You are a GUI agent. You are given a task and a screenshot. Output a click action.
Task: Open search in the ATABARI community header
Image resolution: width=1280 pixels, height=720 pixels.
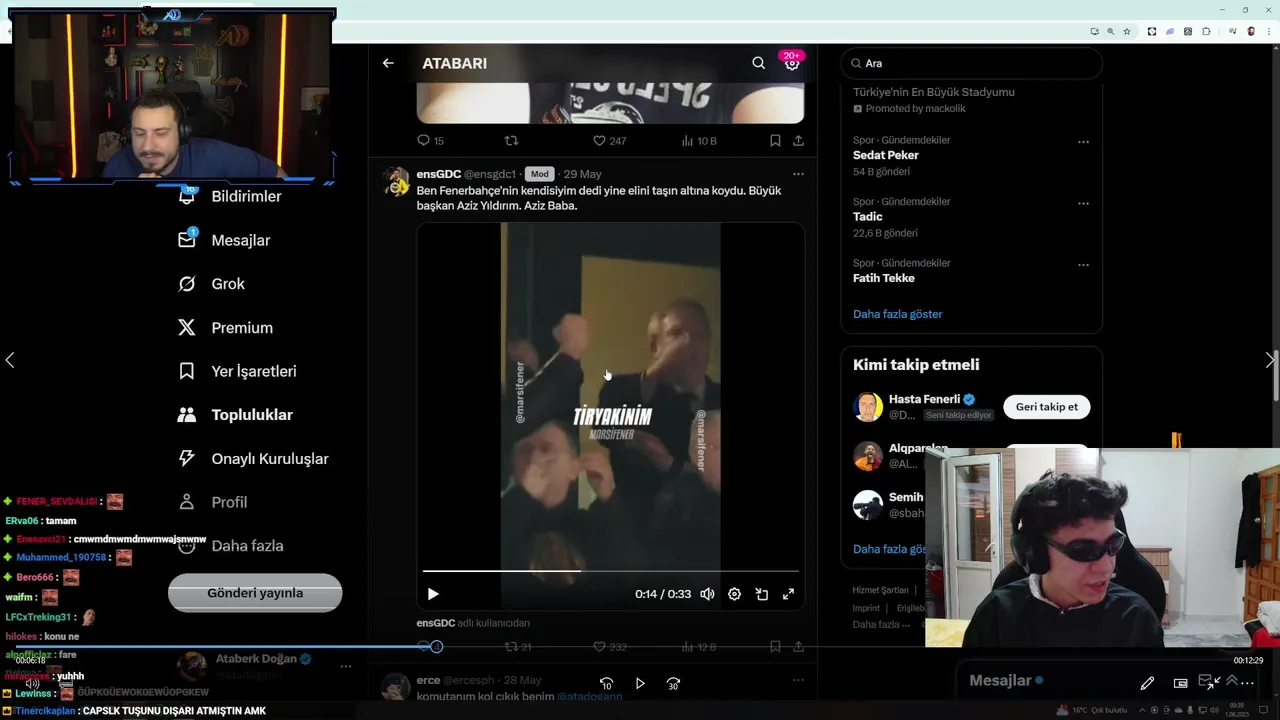click(x=758, y=63)
